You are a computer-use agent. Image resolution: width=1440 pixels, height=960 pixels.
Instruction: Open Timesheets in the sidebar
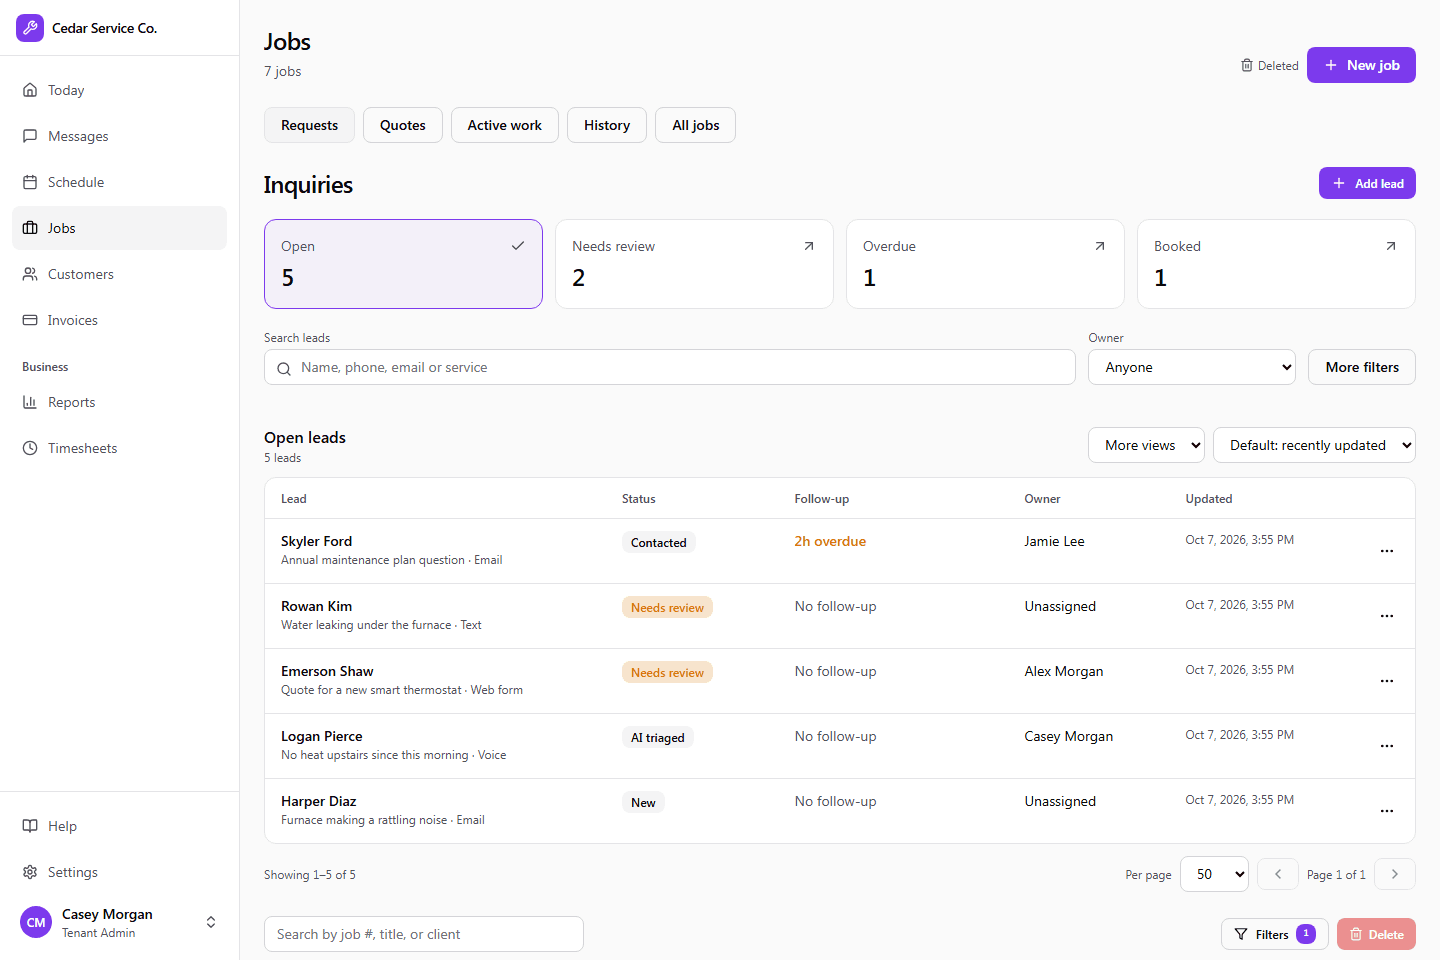point(119,448)
